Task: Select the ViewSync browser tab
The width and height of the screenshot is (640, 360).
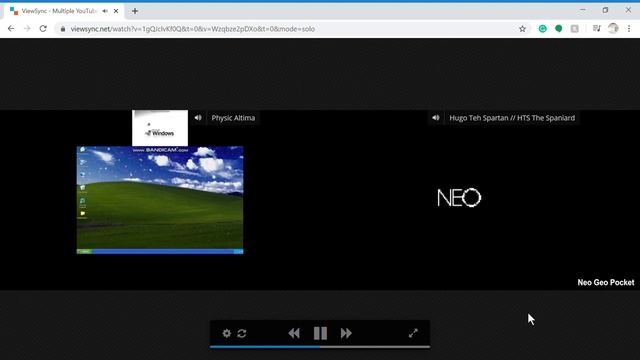Action: (x=63, y=11)
